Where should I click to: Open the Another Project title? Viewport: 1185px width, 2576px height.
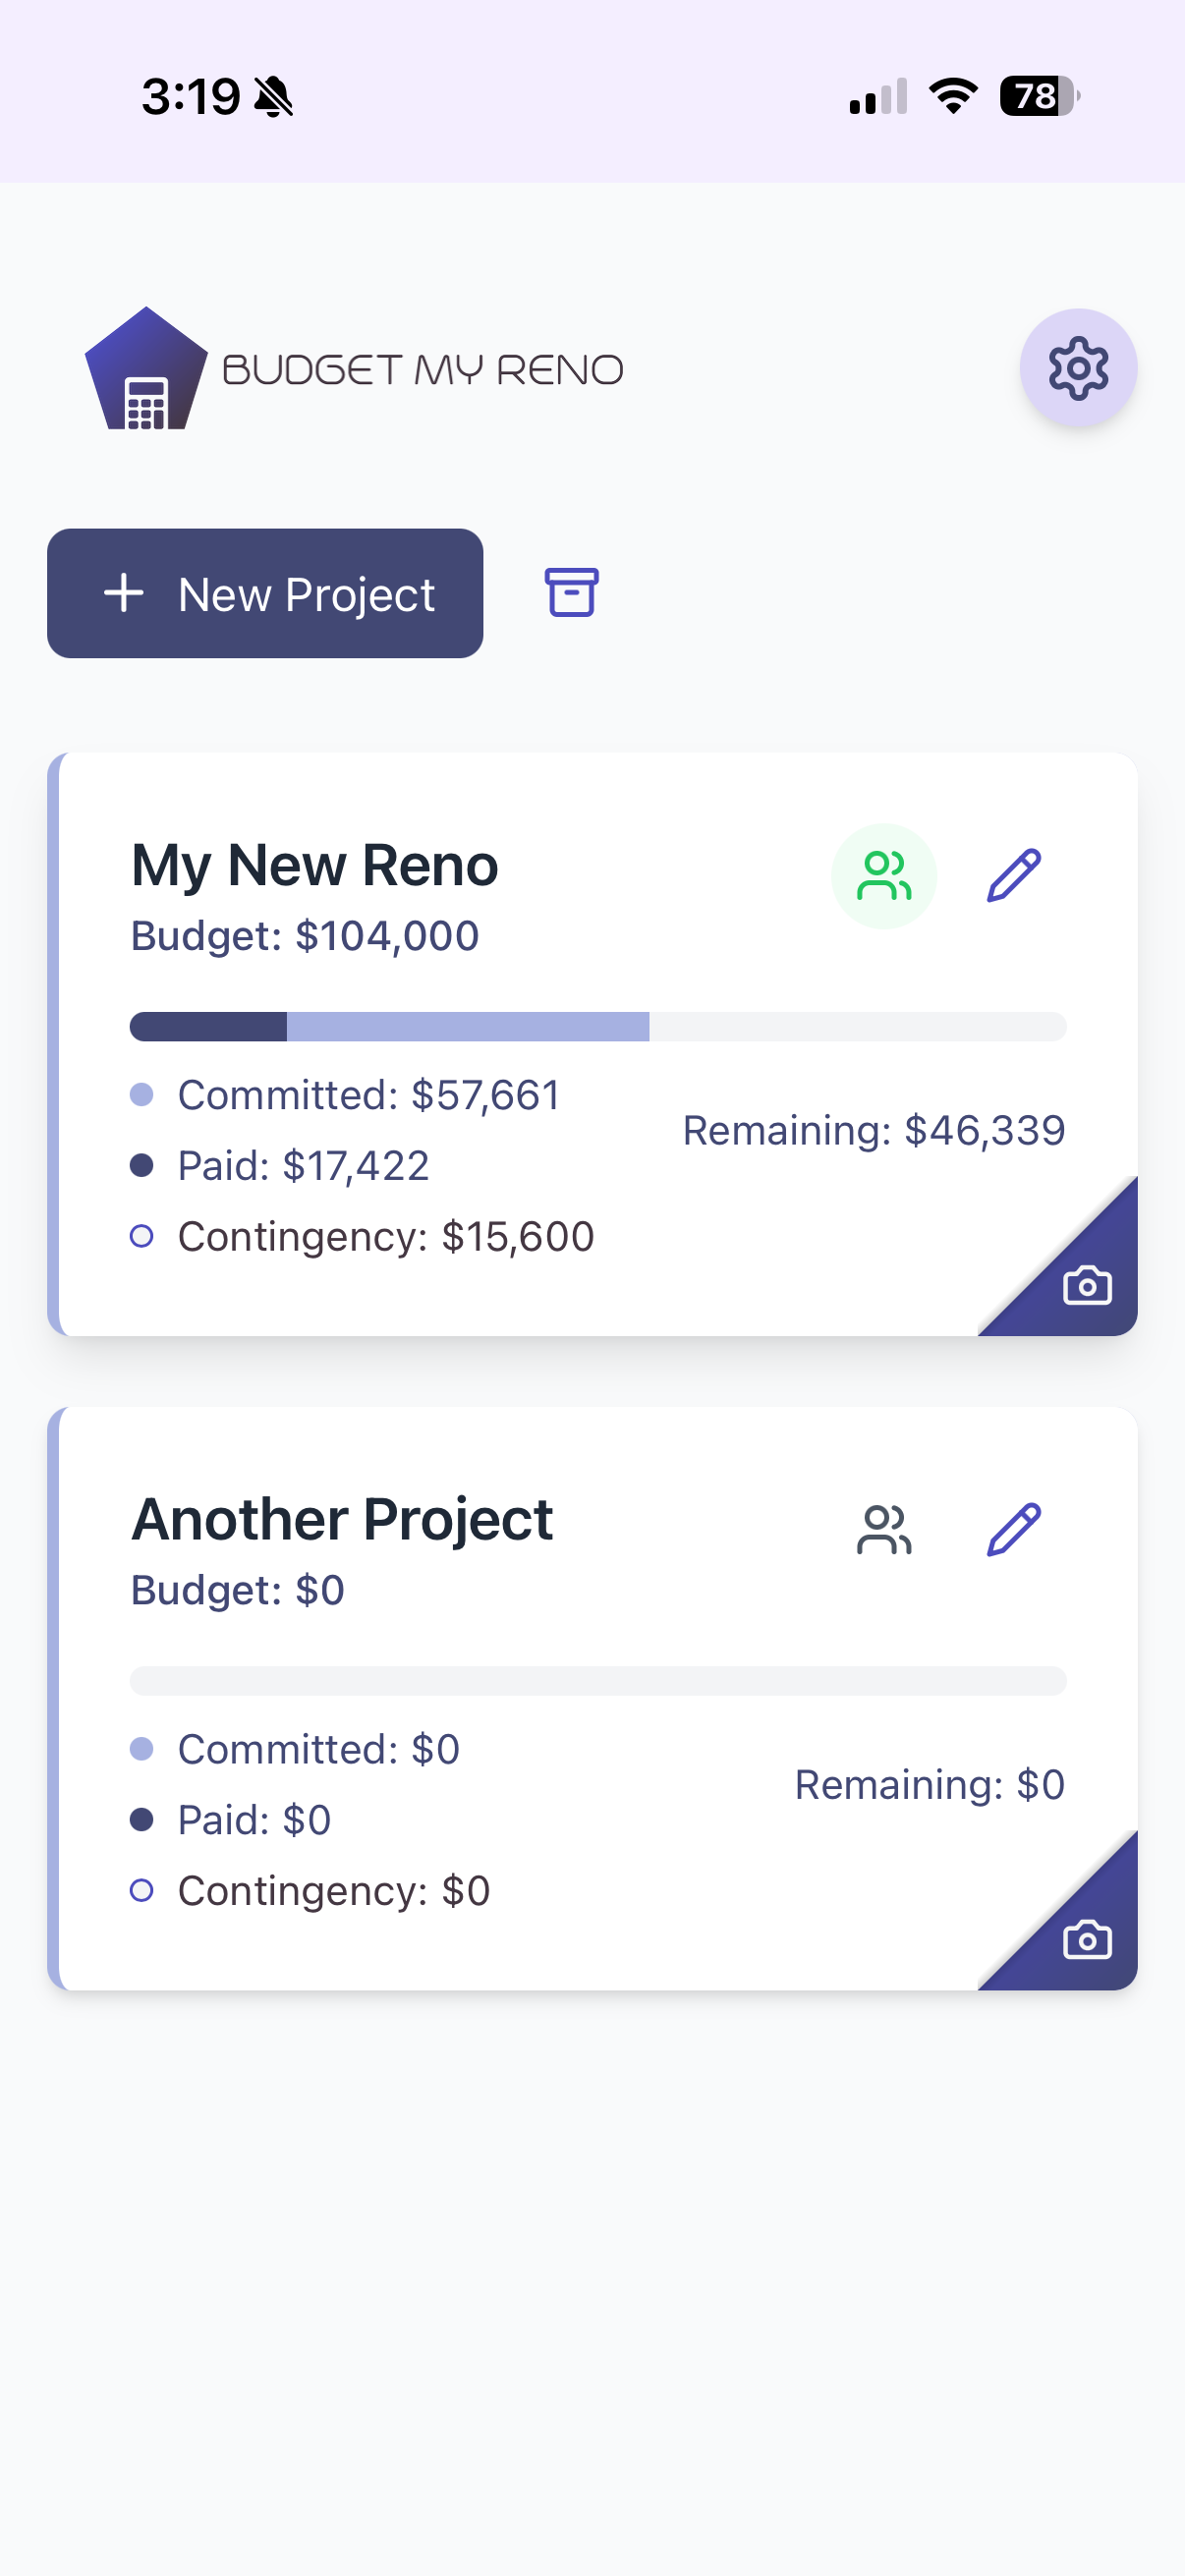pyautogui.click(x=342, y=1519)
